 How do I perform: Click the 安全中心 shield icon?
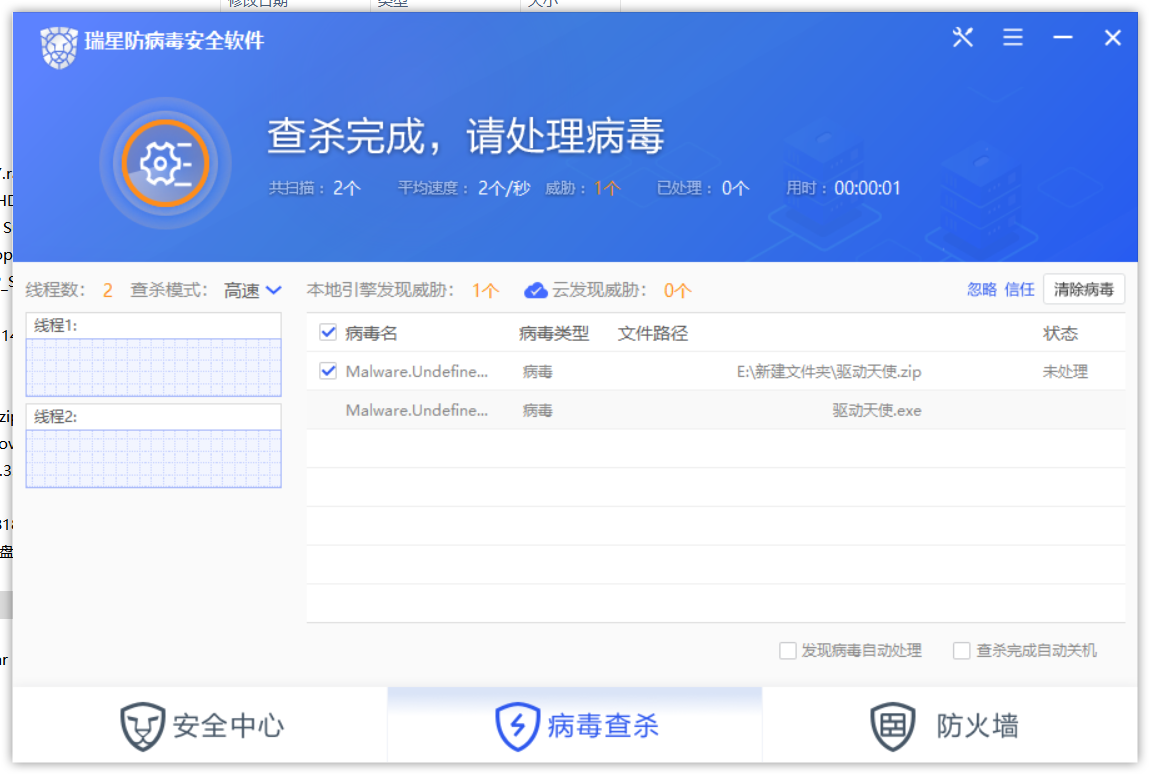[142, 726]
